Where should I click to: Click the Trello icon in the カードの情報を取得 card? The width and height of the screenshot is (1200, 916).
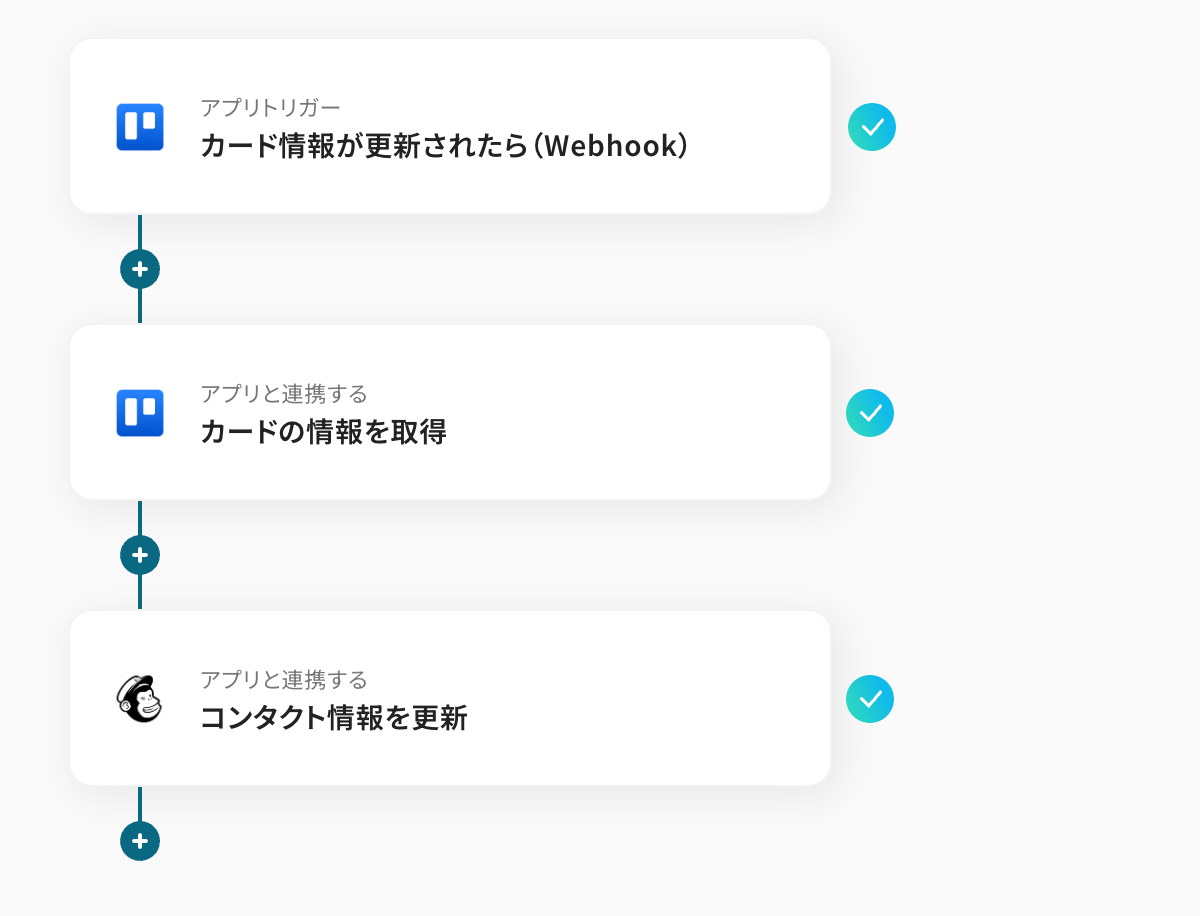[140, 413]
